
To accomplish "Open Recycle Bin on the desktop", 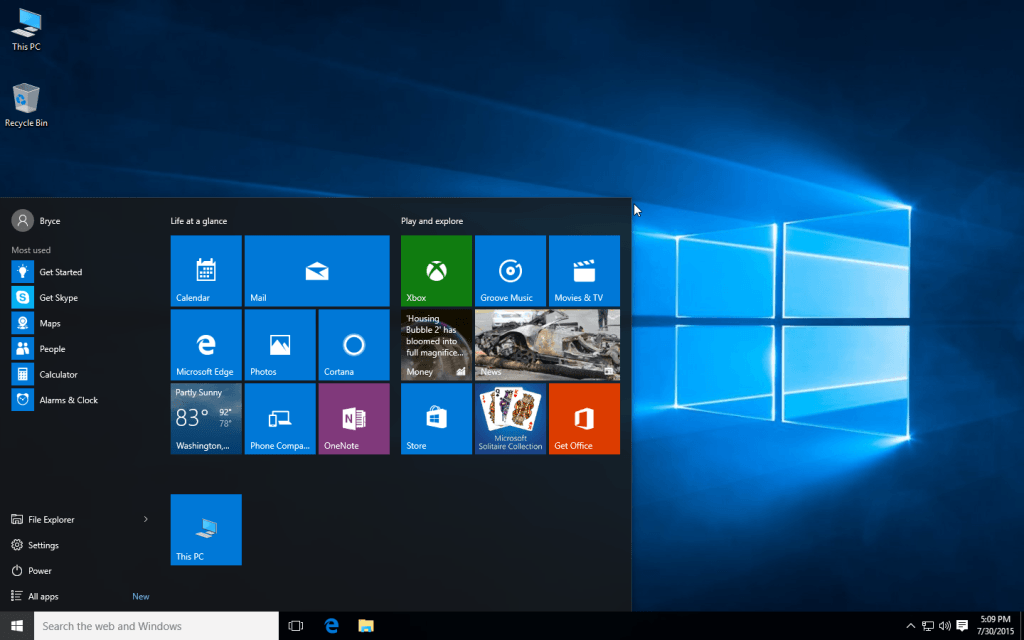I will tap(26, 104).
